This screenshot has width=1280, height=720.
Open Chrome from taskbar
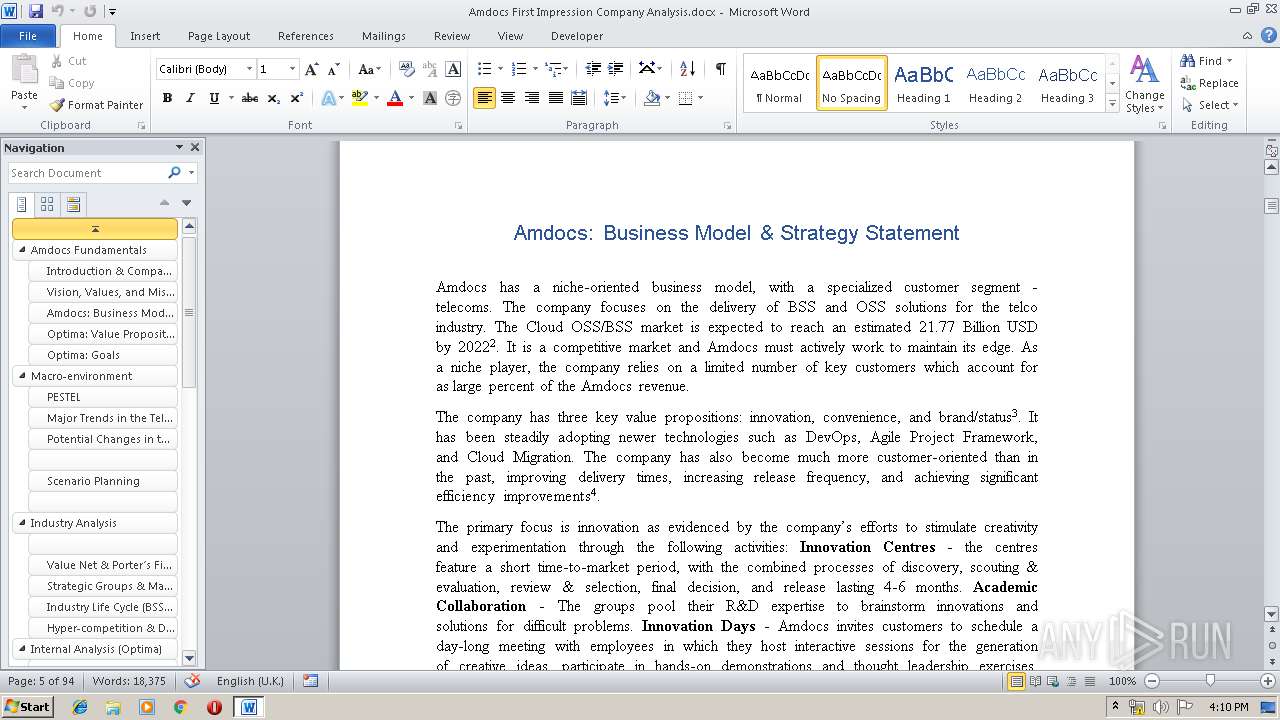pyautogui.click(x=181, y=707)
